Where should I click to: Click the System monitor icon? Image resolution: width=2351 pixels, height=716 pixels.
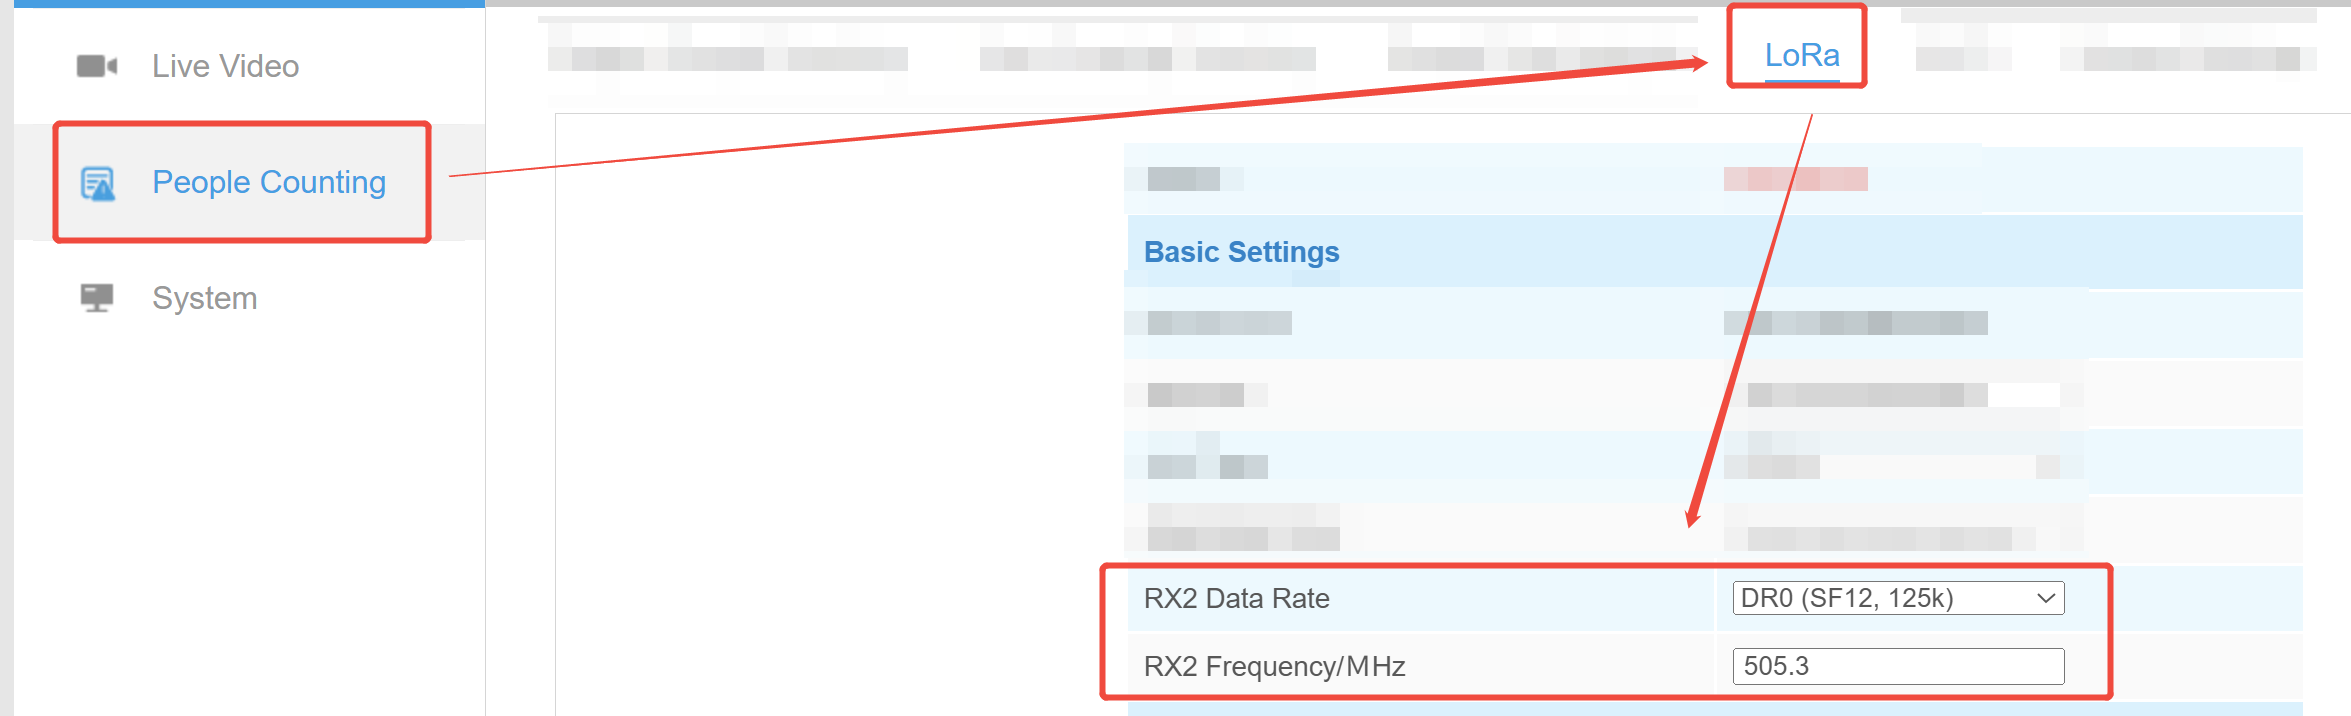click(x=97, y=298)
